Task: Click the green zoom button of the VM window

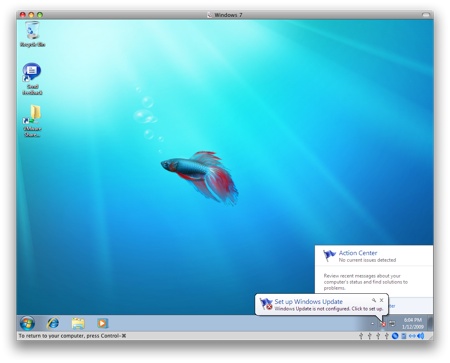Action: [x=40, y=15]
